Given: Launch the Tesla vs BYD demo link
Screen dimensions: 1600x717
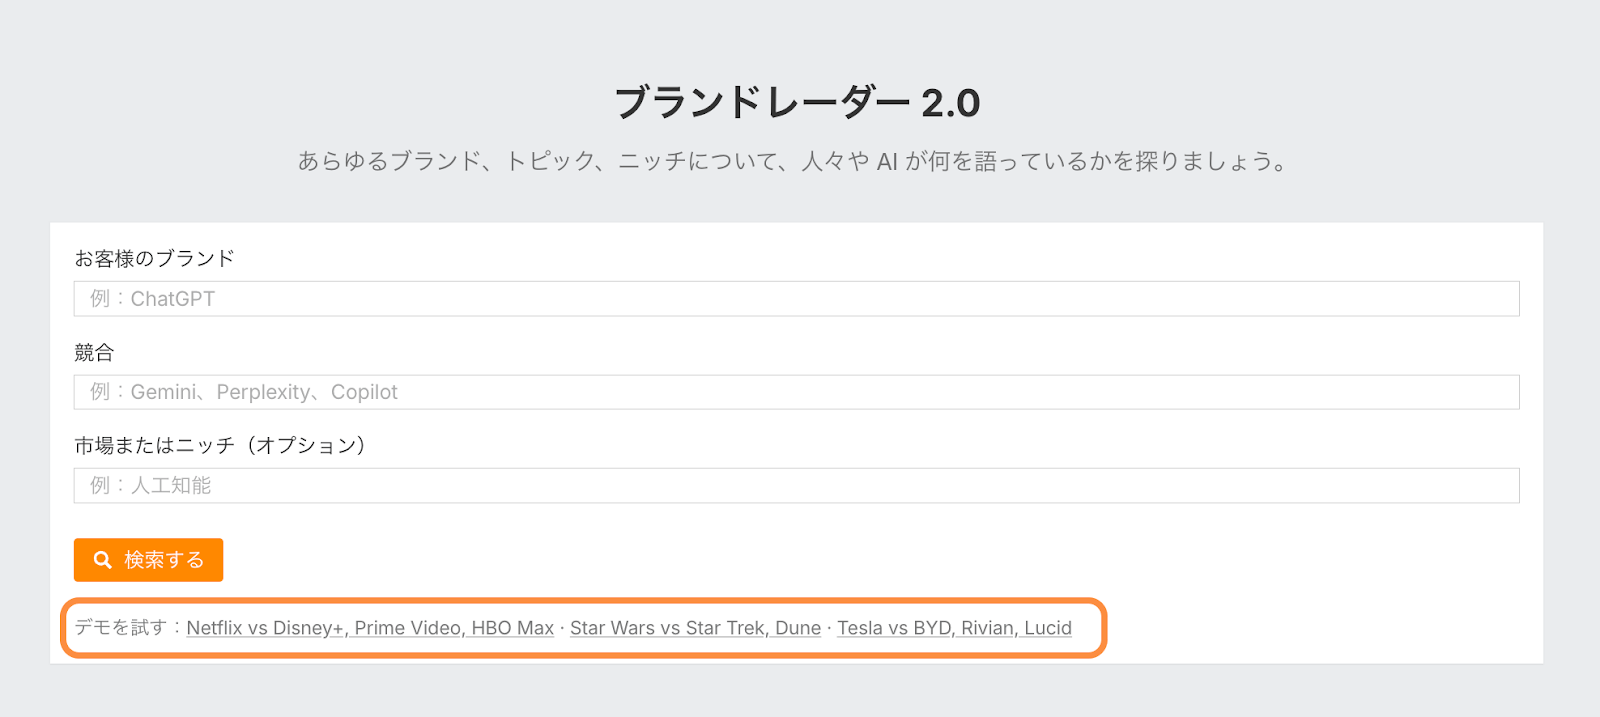Looking at the screenshot, I should (x=954, y=628).
